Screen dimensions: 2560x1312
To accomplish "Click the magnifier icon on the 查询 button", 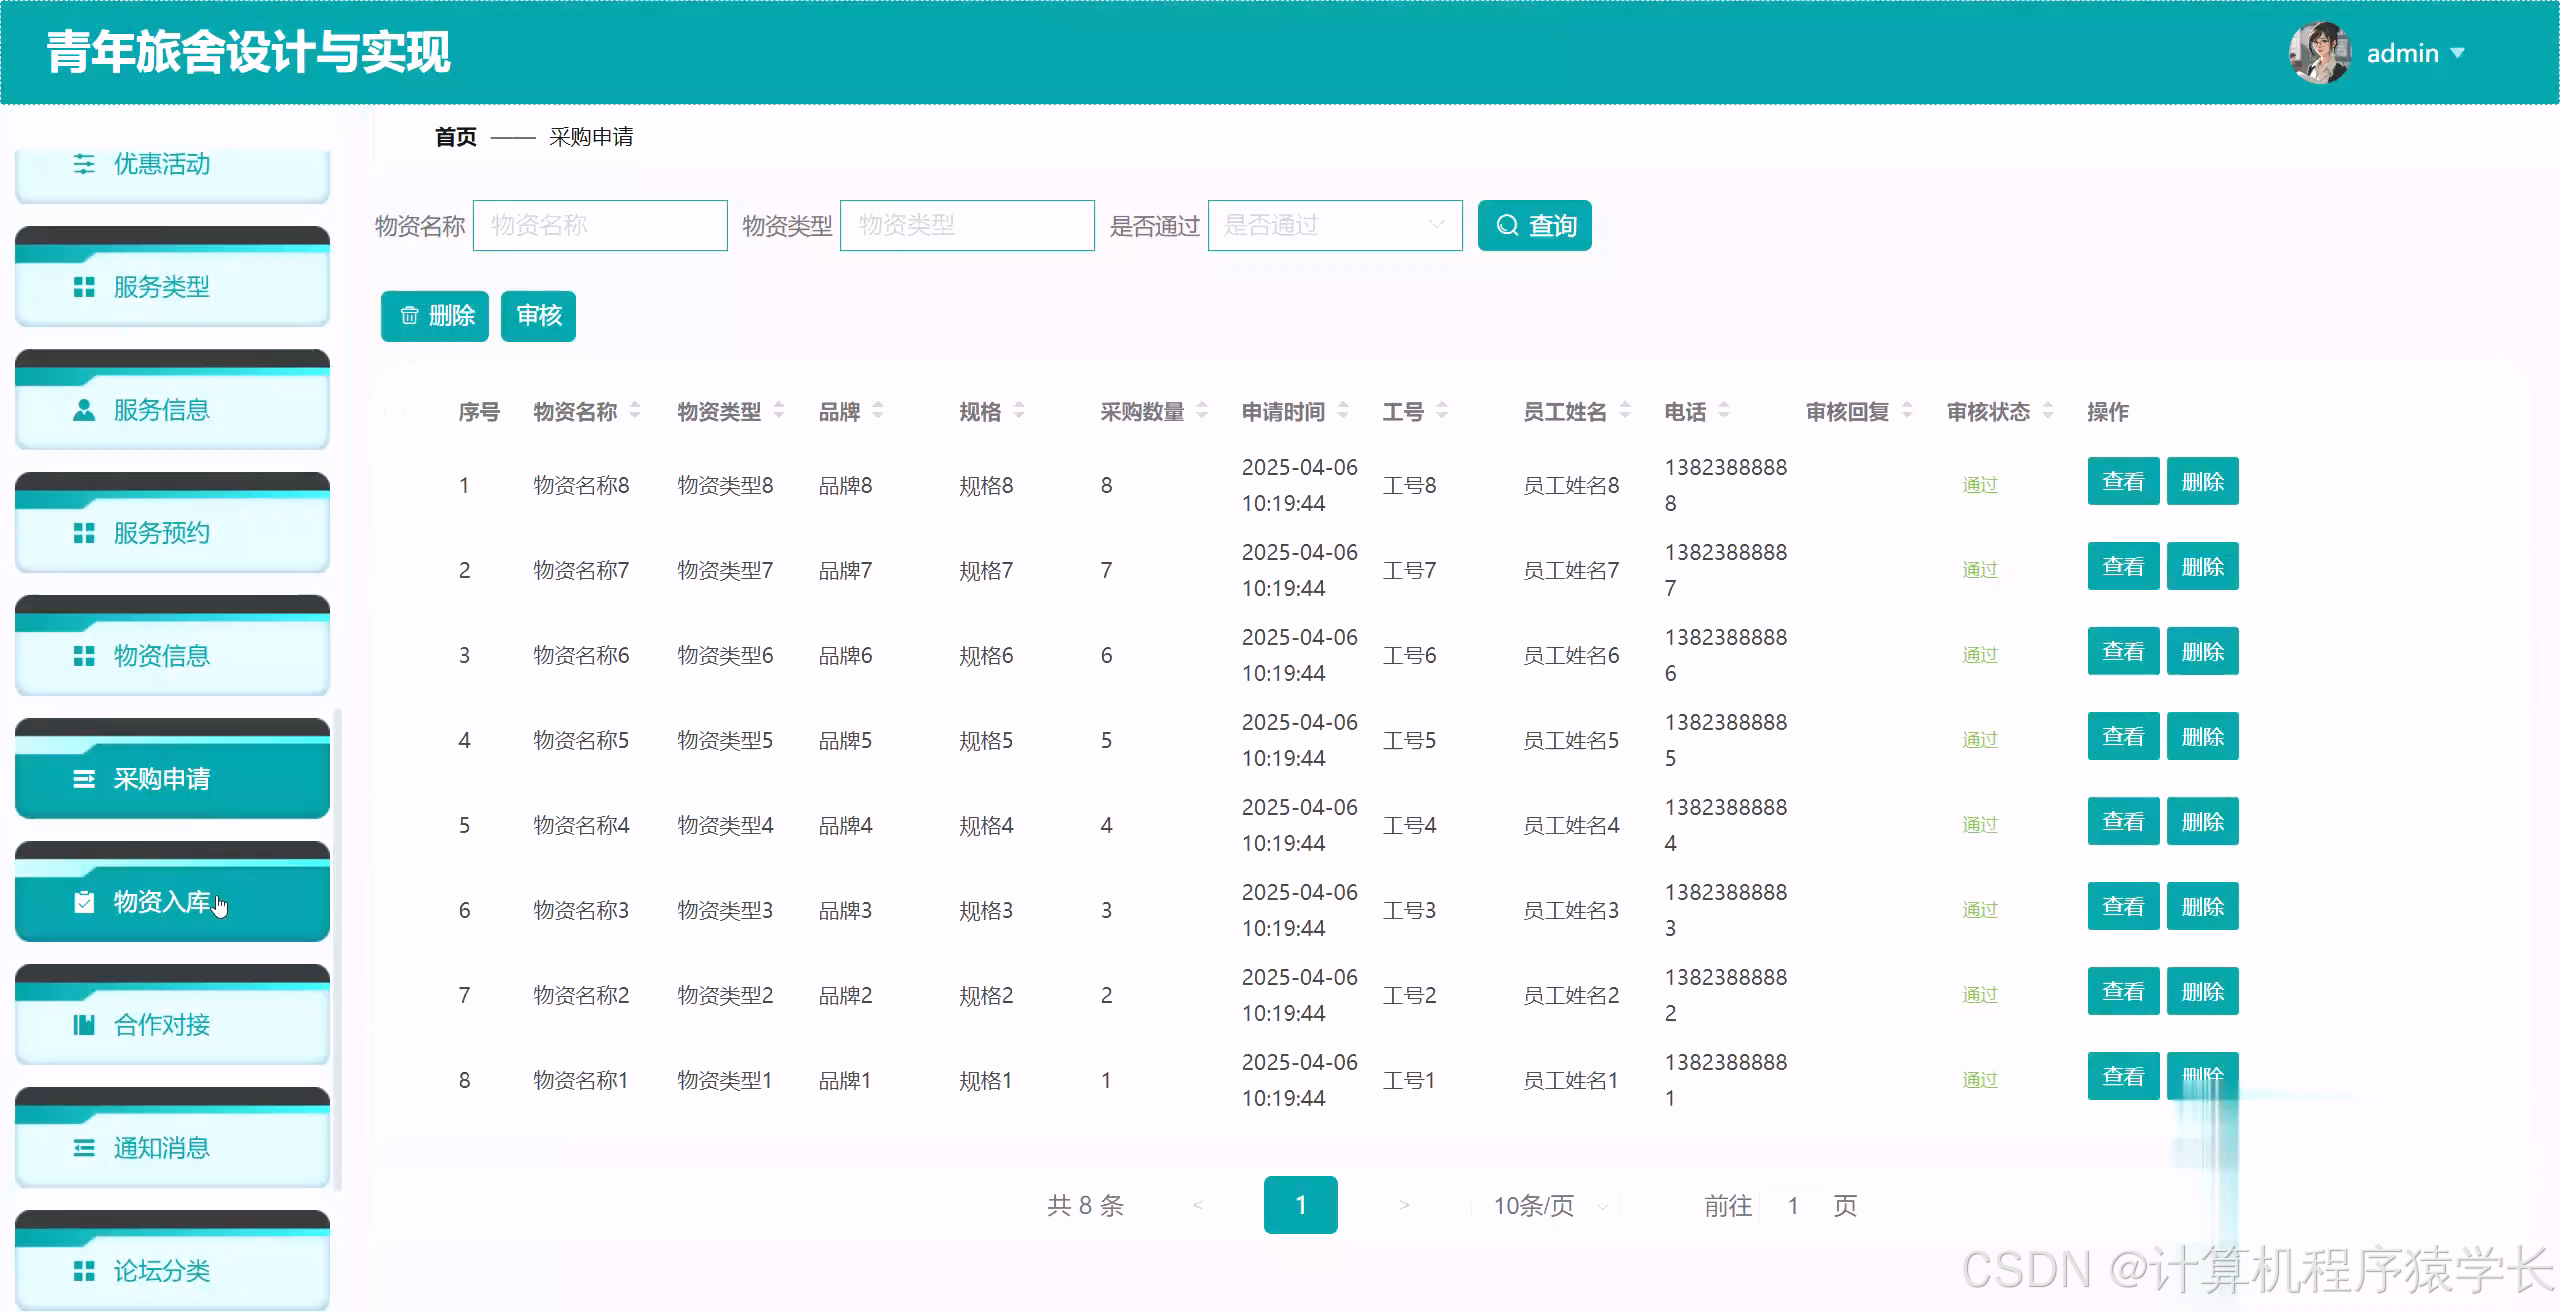I will pyautogui.click(x=1506, y=226).
